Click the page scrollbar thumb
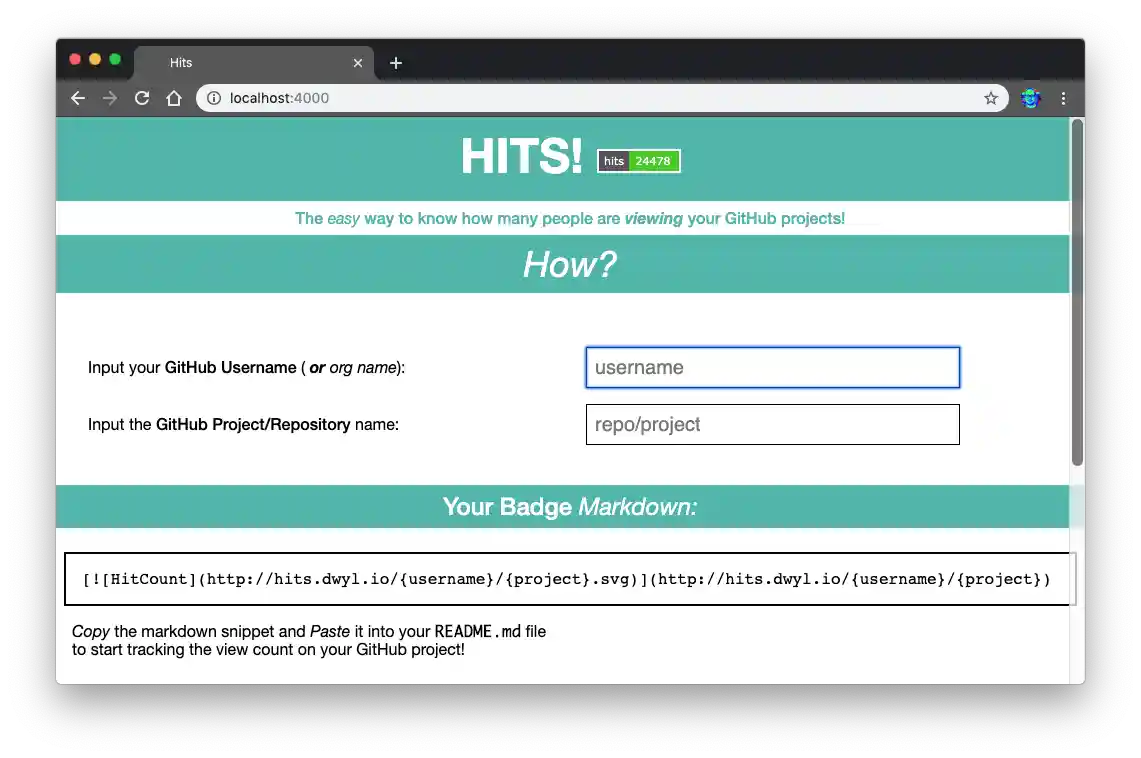The height and width of the screenshot is (758, 1141). click(x=1076, y=290)
